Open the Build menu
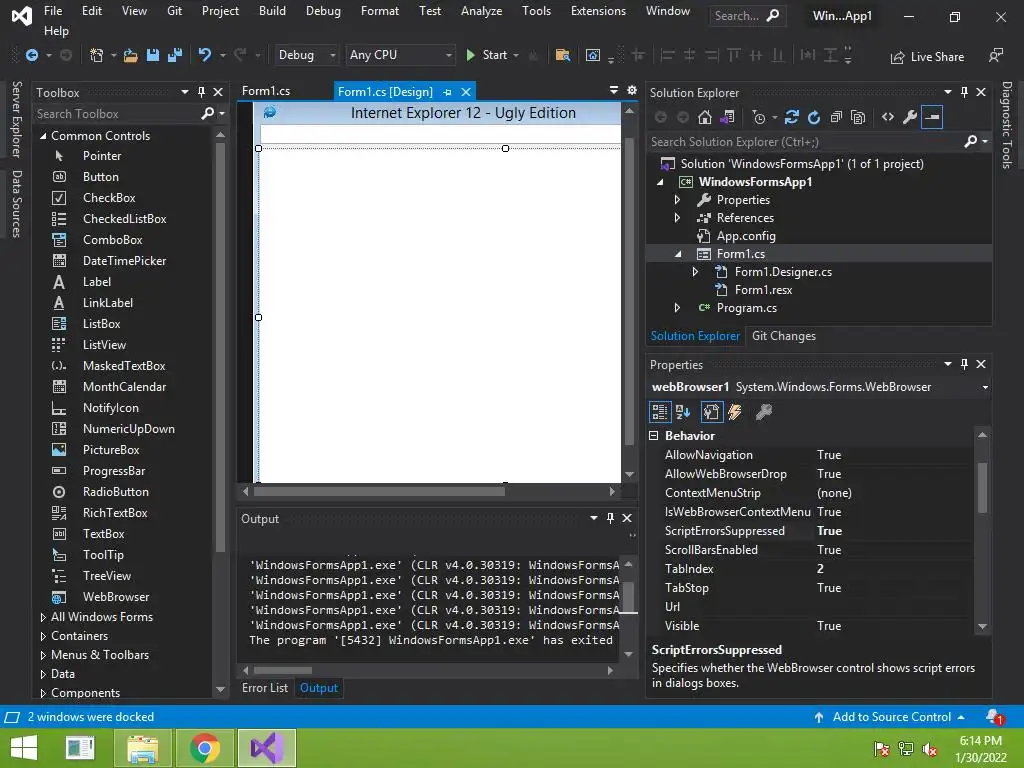Viewport: 1024px width, 768px height. tap(272, 11)
